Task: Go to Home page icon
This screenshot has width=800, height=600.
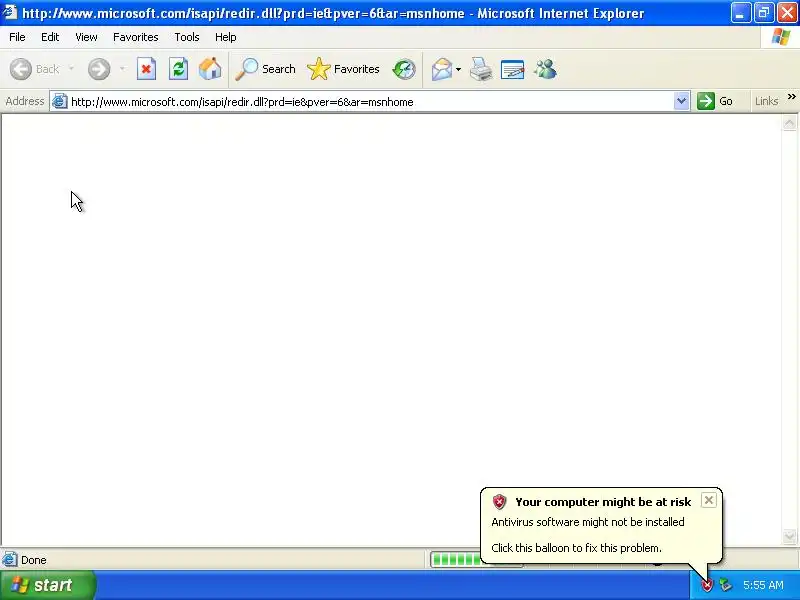Action: pos(210,69)
